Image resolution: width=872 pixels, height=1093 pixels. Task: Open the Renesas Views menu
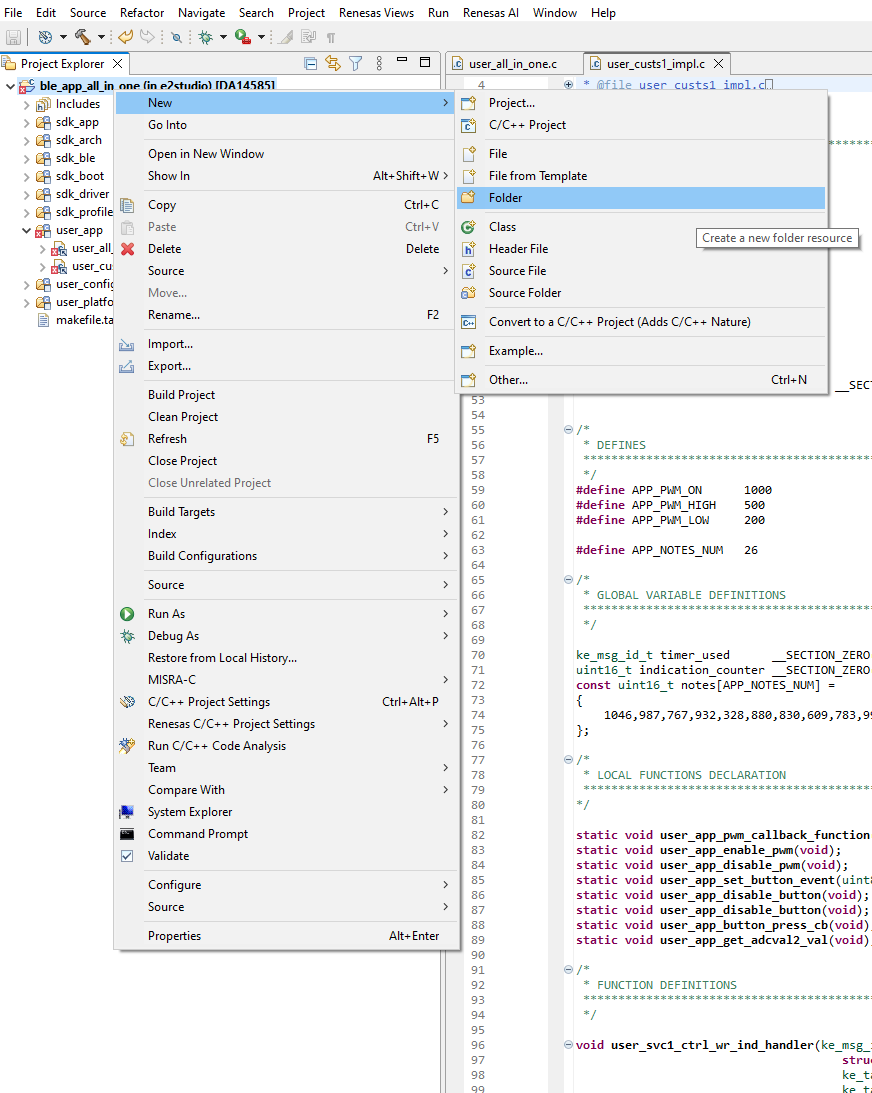pos(376,13)
